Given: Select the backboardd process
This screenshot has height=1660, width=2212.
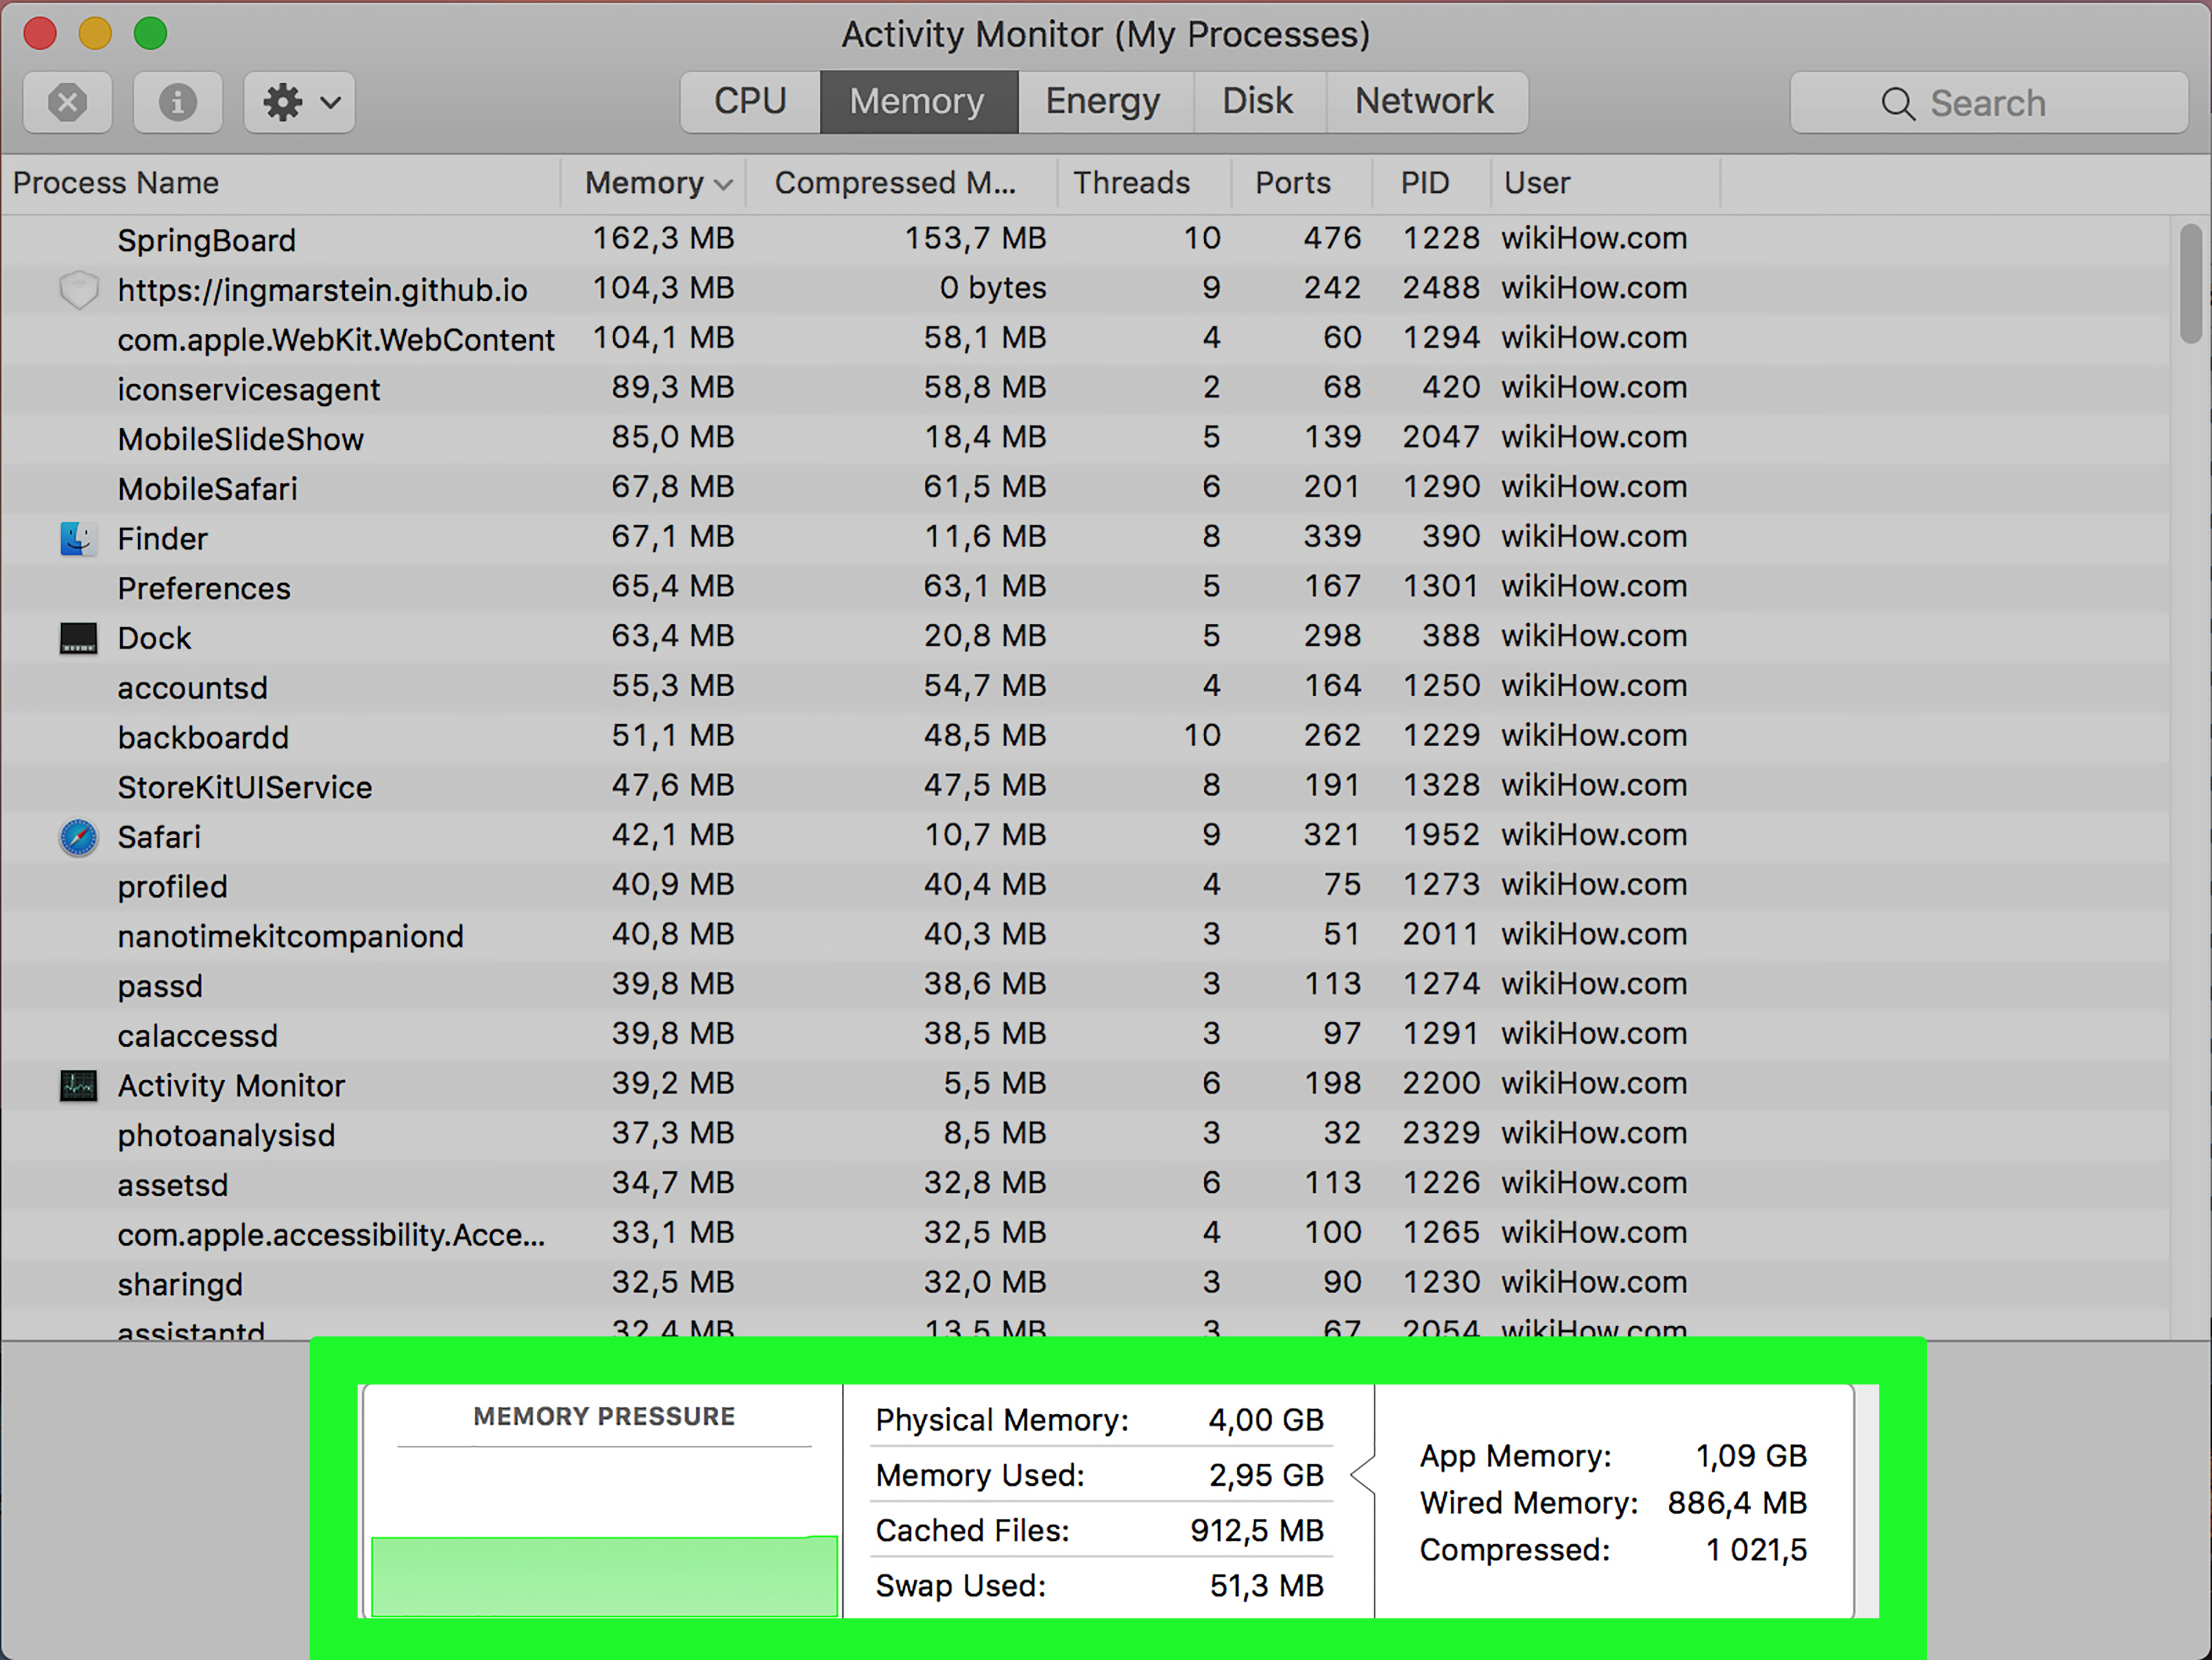Looking at the screenshot, I should pyautogui.click(x=1085, y=737).
